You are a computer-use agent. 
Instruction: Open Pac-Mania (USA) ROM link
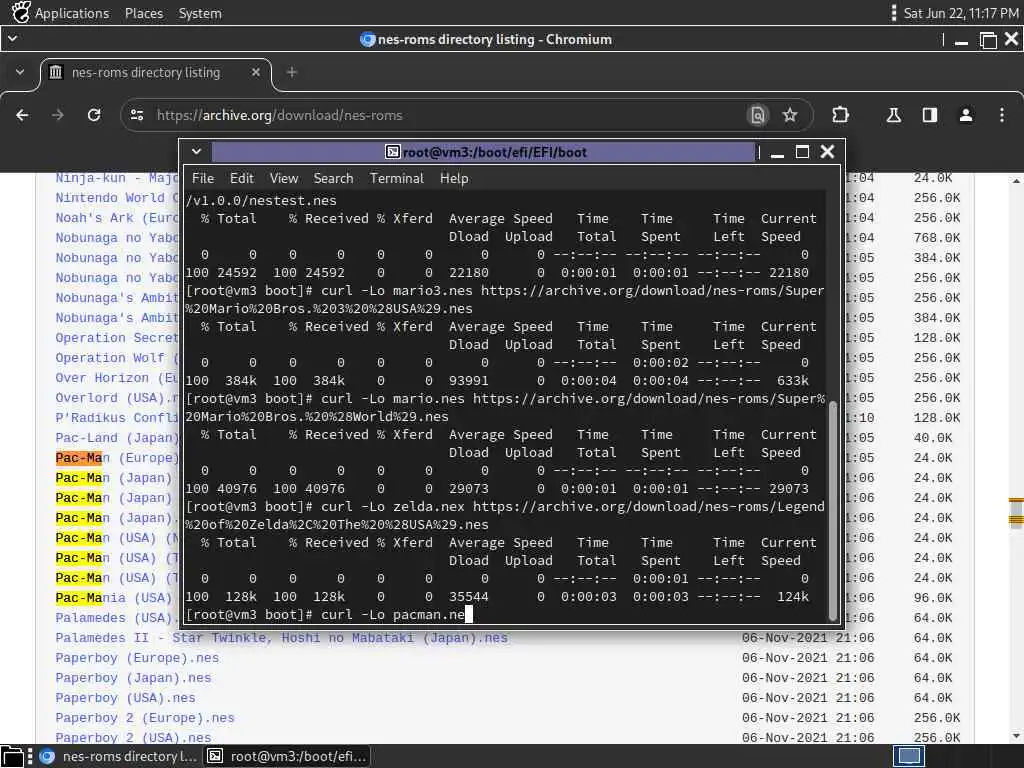[x=114, y=598]
